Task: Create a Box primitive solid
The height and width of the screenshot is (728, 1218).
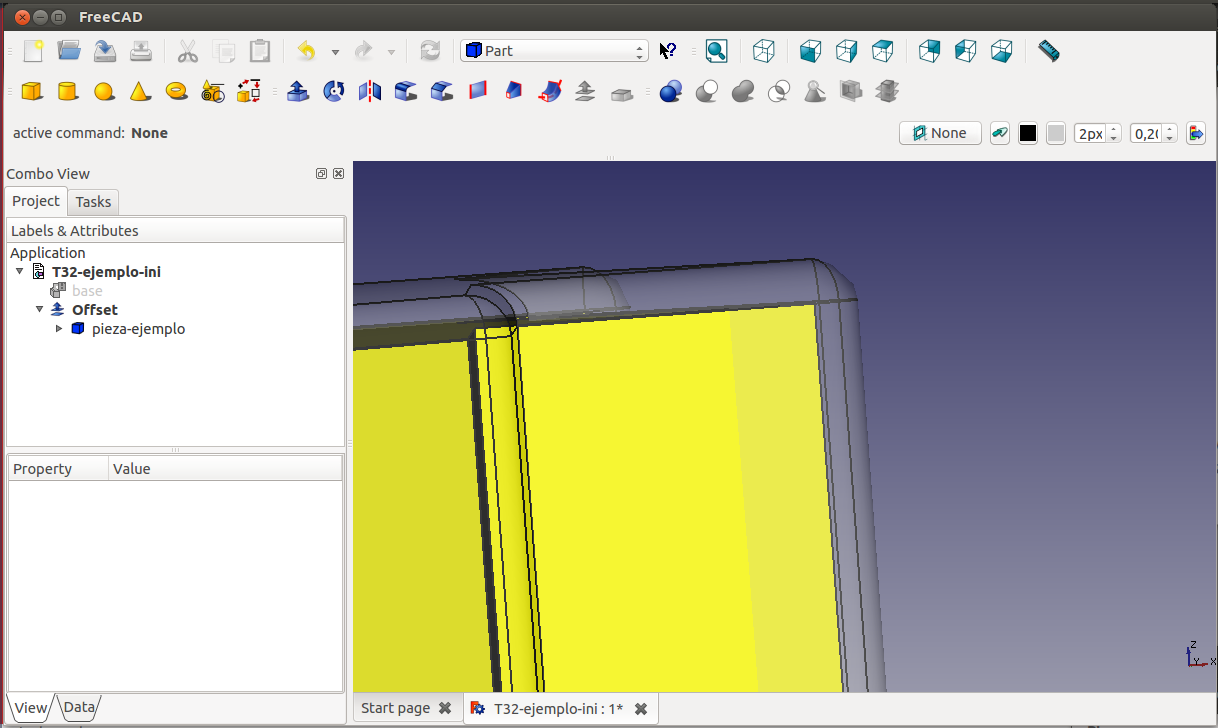Action: pyautogui.click(x=32, y=92)
